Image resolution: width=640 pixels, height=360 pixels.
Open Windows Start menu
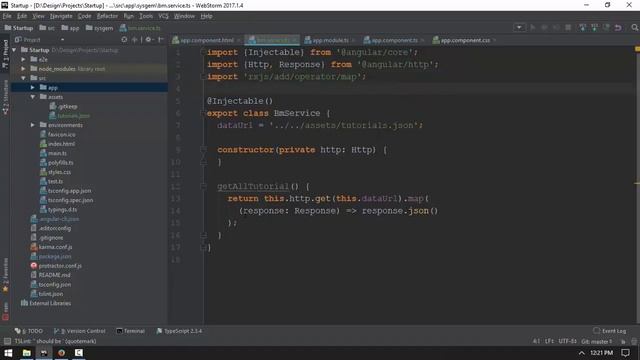coord(8,353)
